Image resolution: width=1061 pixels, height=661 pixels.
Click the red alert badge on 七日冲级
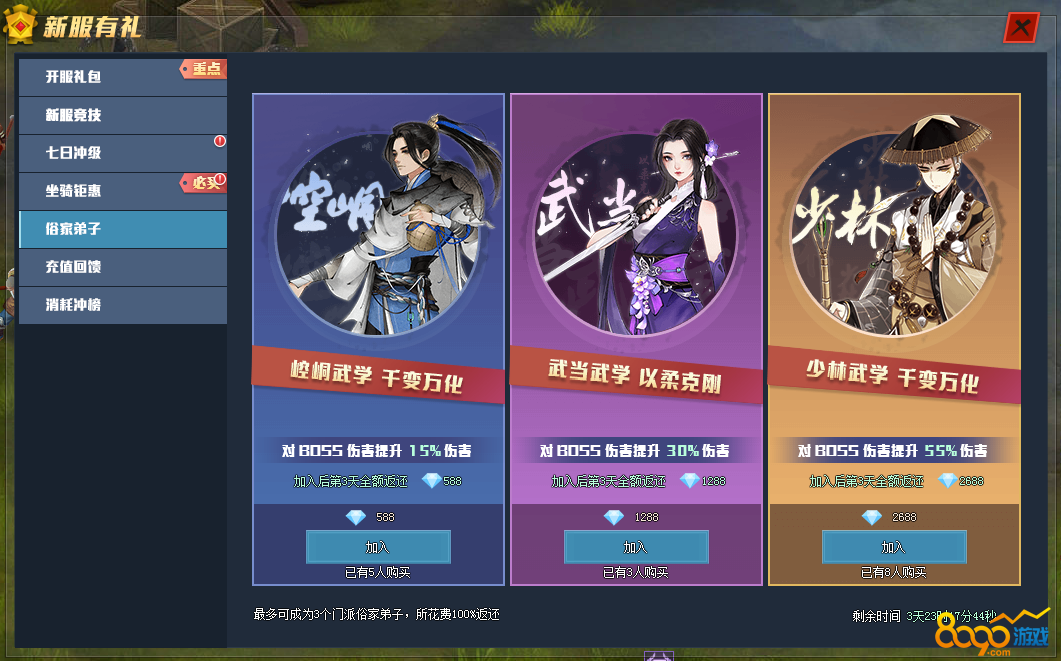click(x=220, y=141)
